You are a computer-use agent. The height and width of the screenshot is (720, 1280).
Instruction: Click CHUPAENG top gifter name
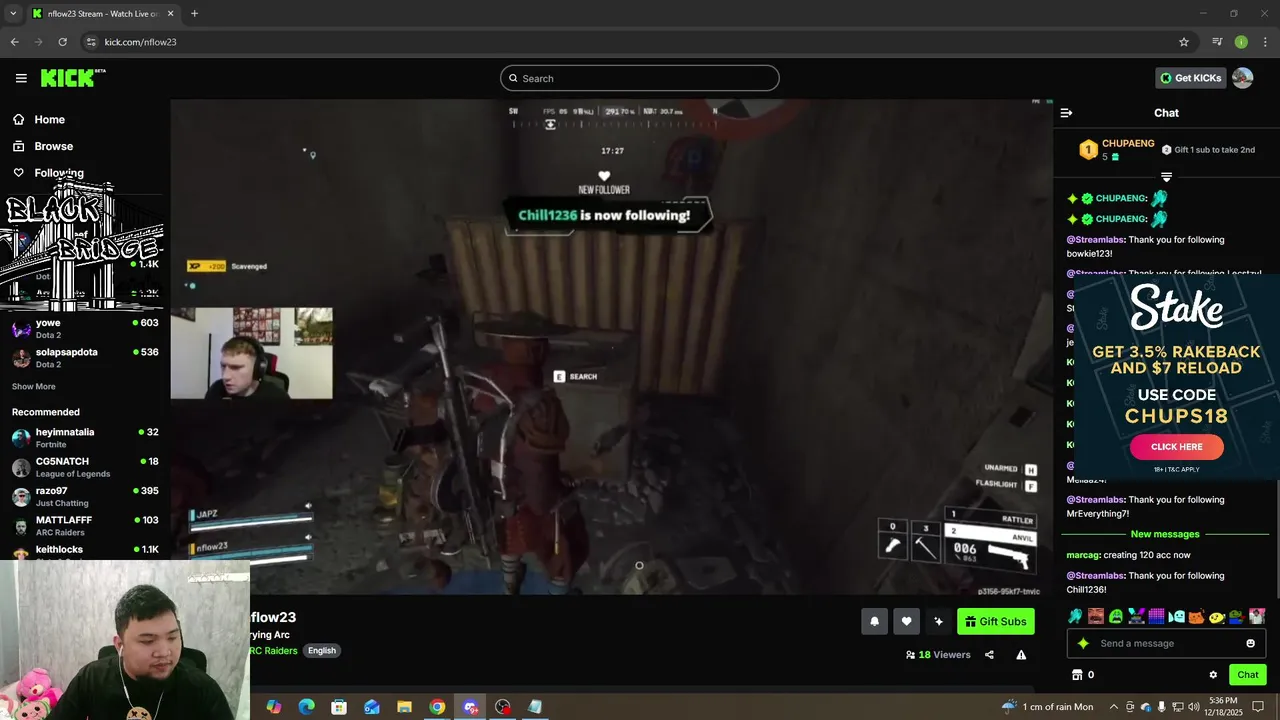pyautogui.click(x=1128, y=144)
